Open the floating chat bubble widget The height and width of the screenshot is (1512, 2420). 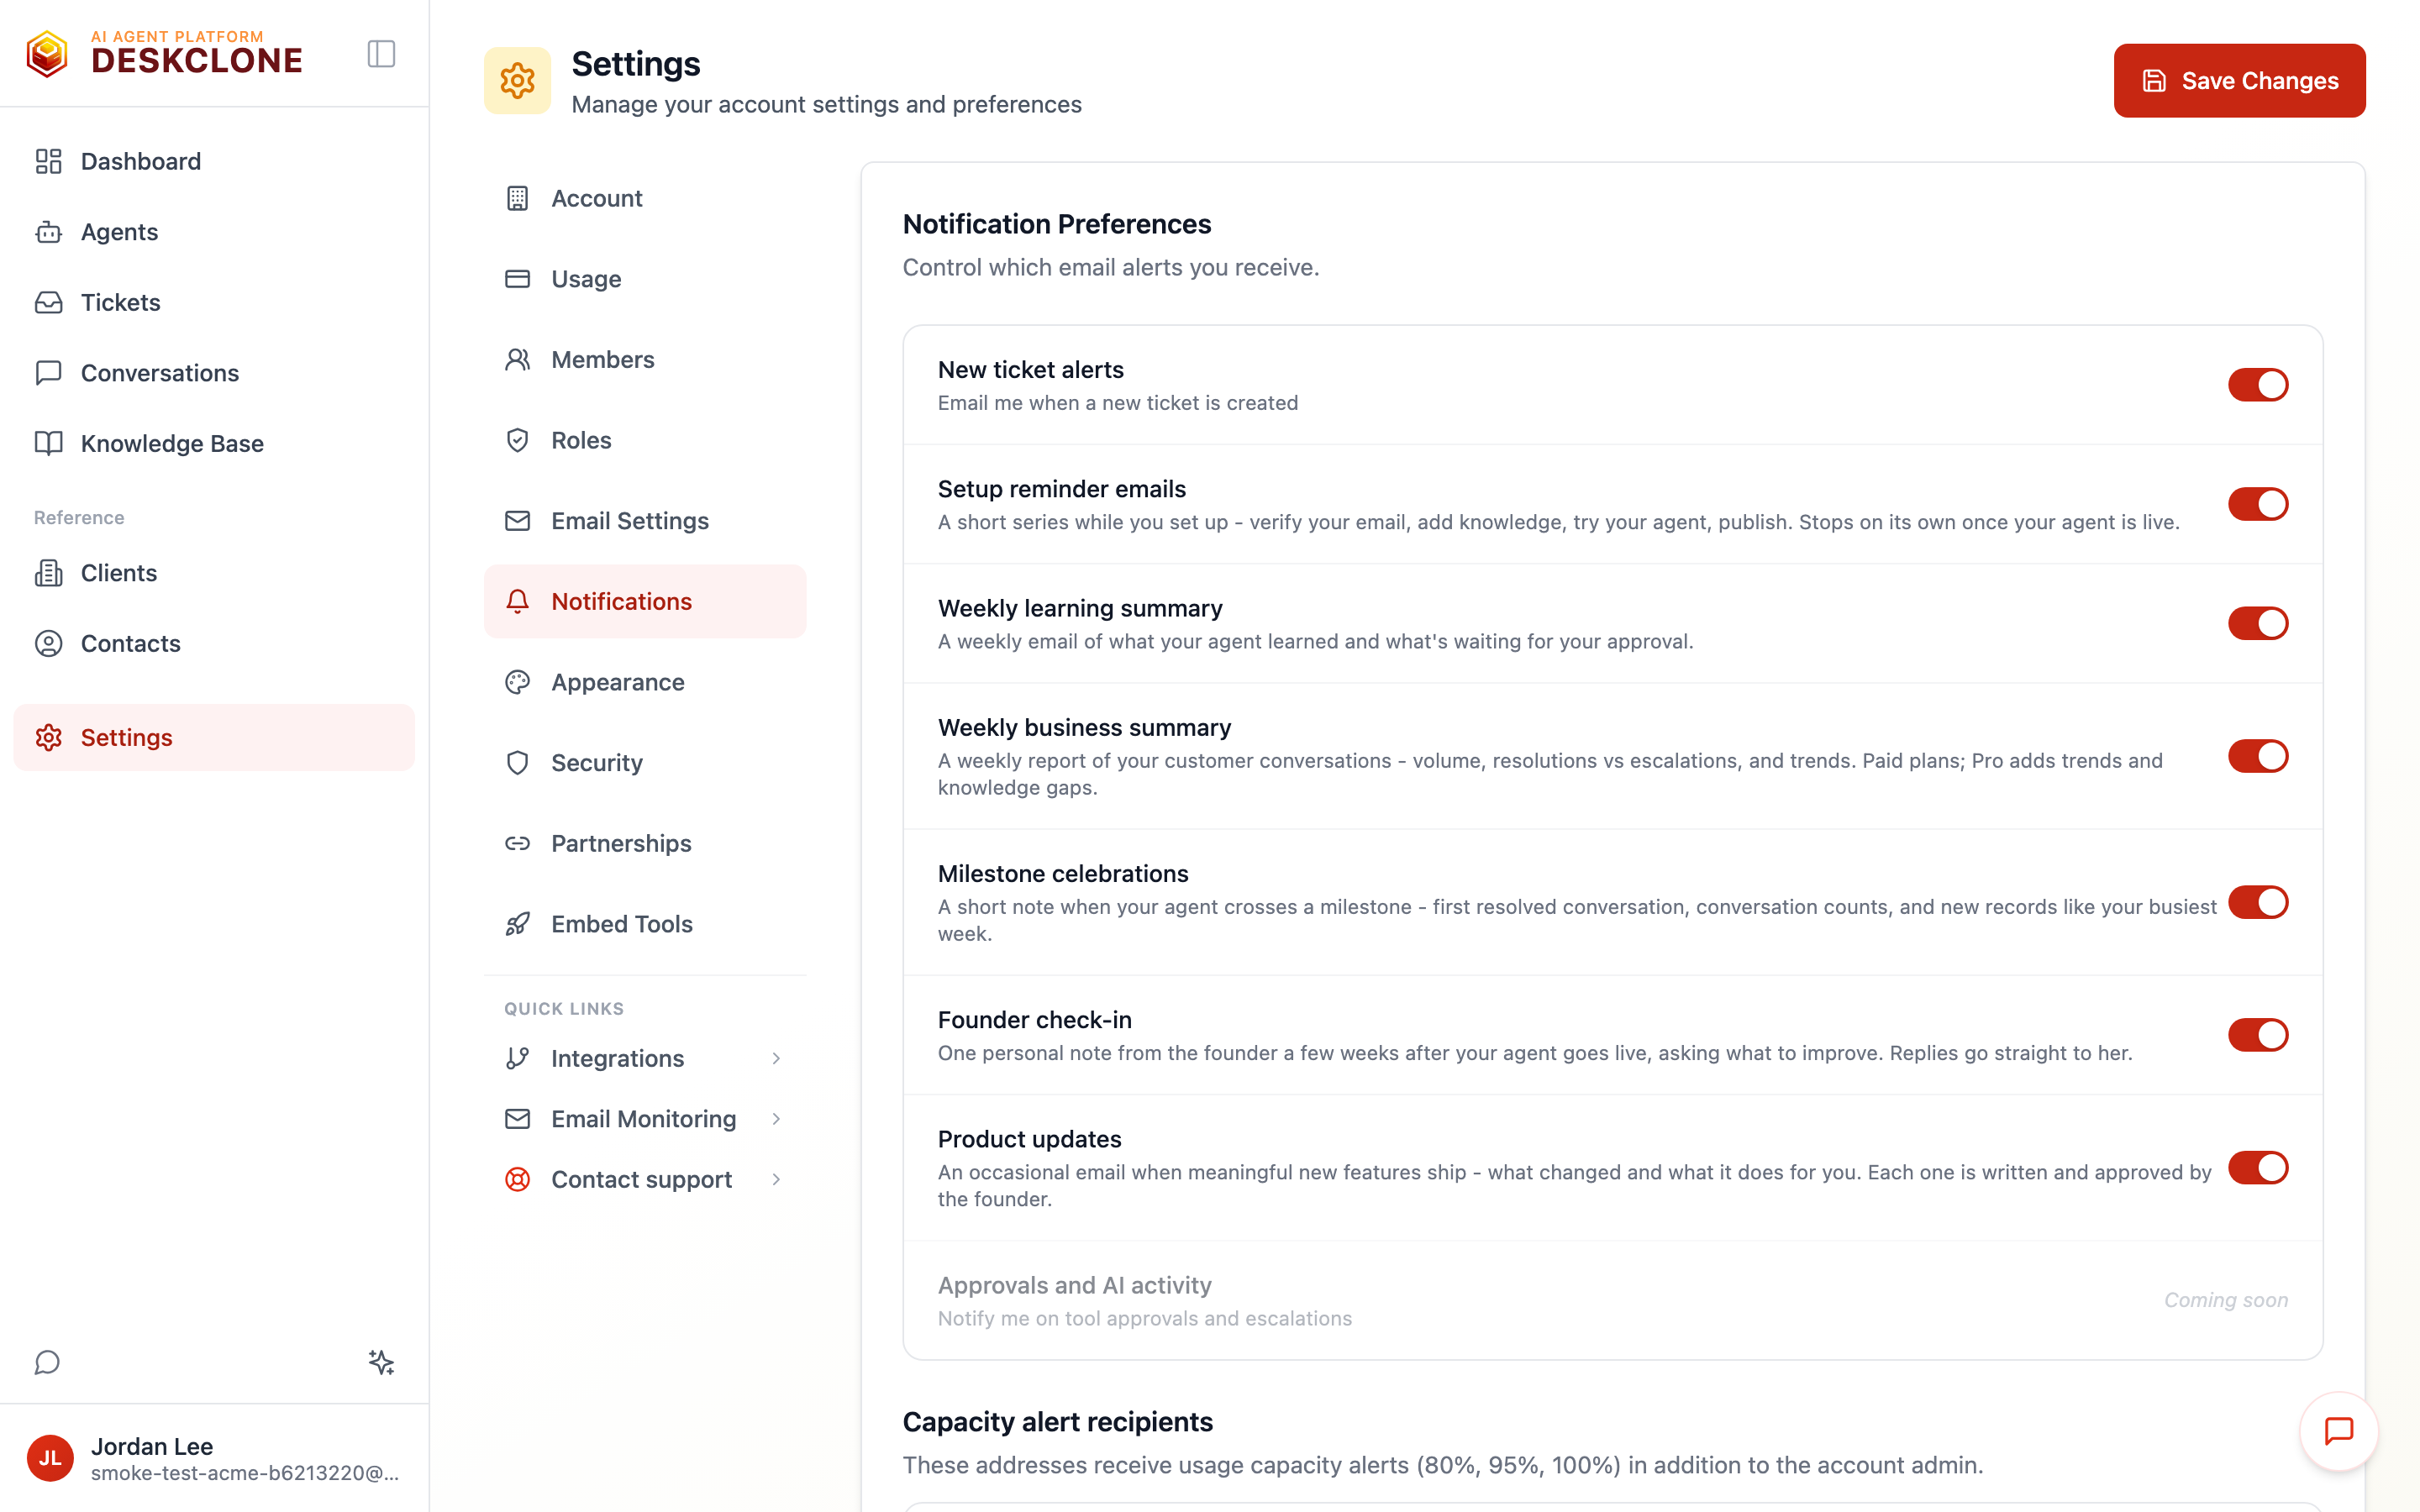[x=2338, y=1431]
